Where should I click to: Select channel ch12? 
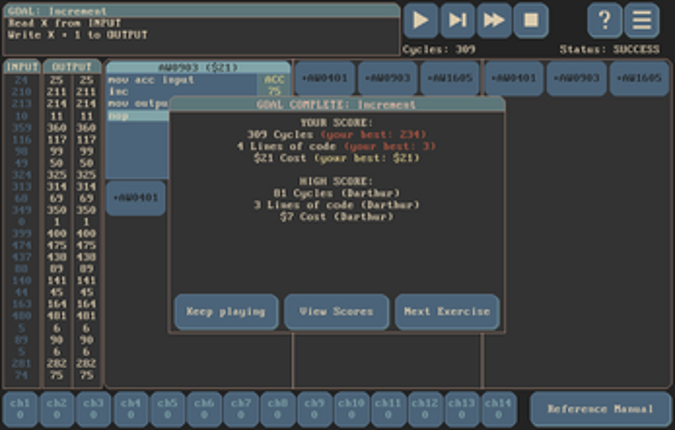[425, 409]
